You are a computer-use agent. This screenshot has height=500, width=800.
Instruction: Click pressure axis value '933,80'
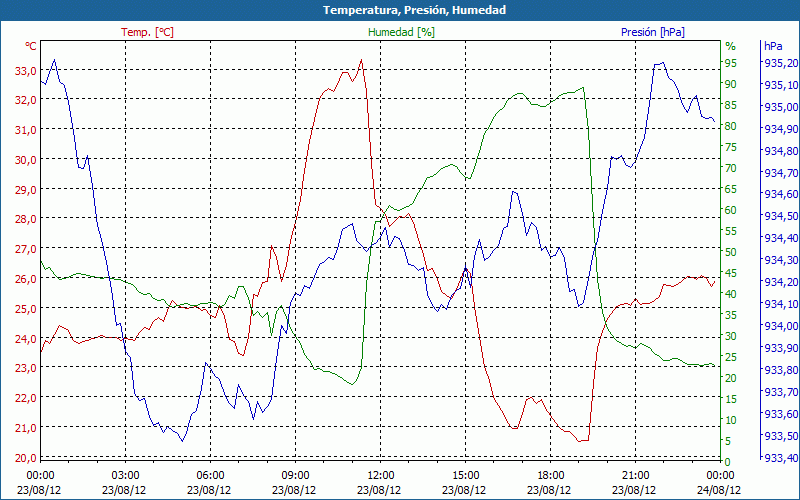click(781, 370)
